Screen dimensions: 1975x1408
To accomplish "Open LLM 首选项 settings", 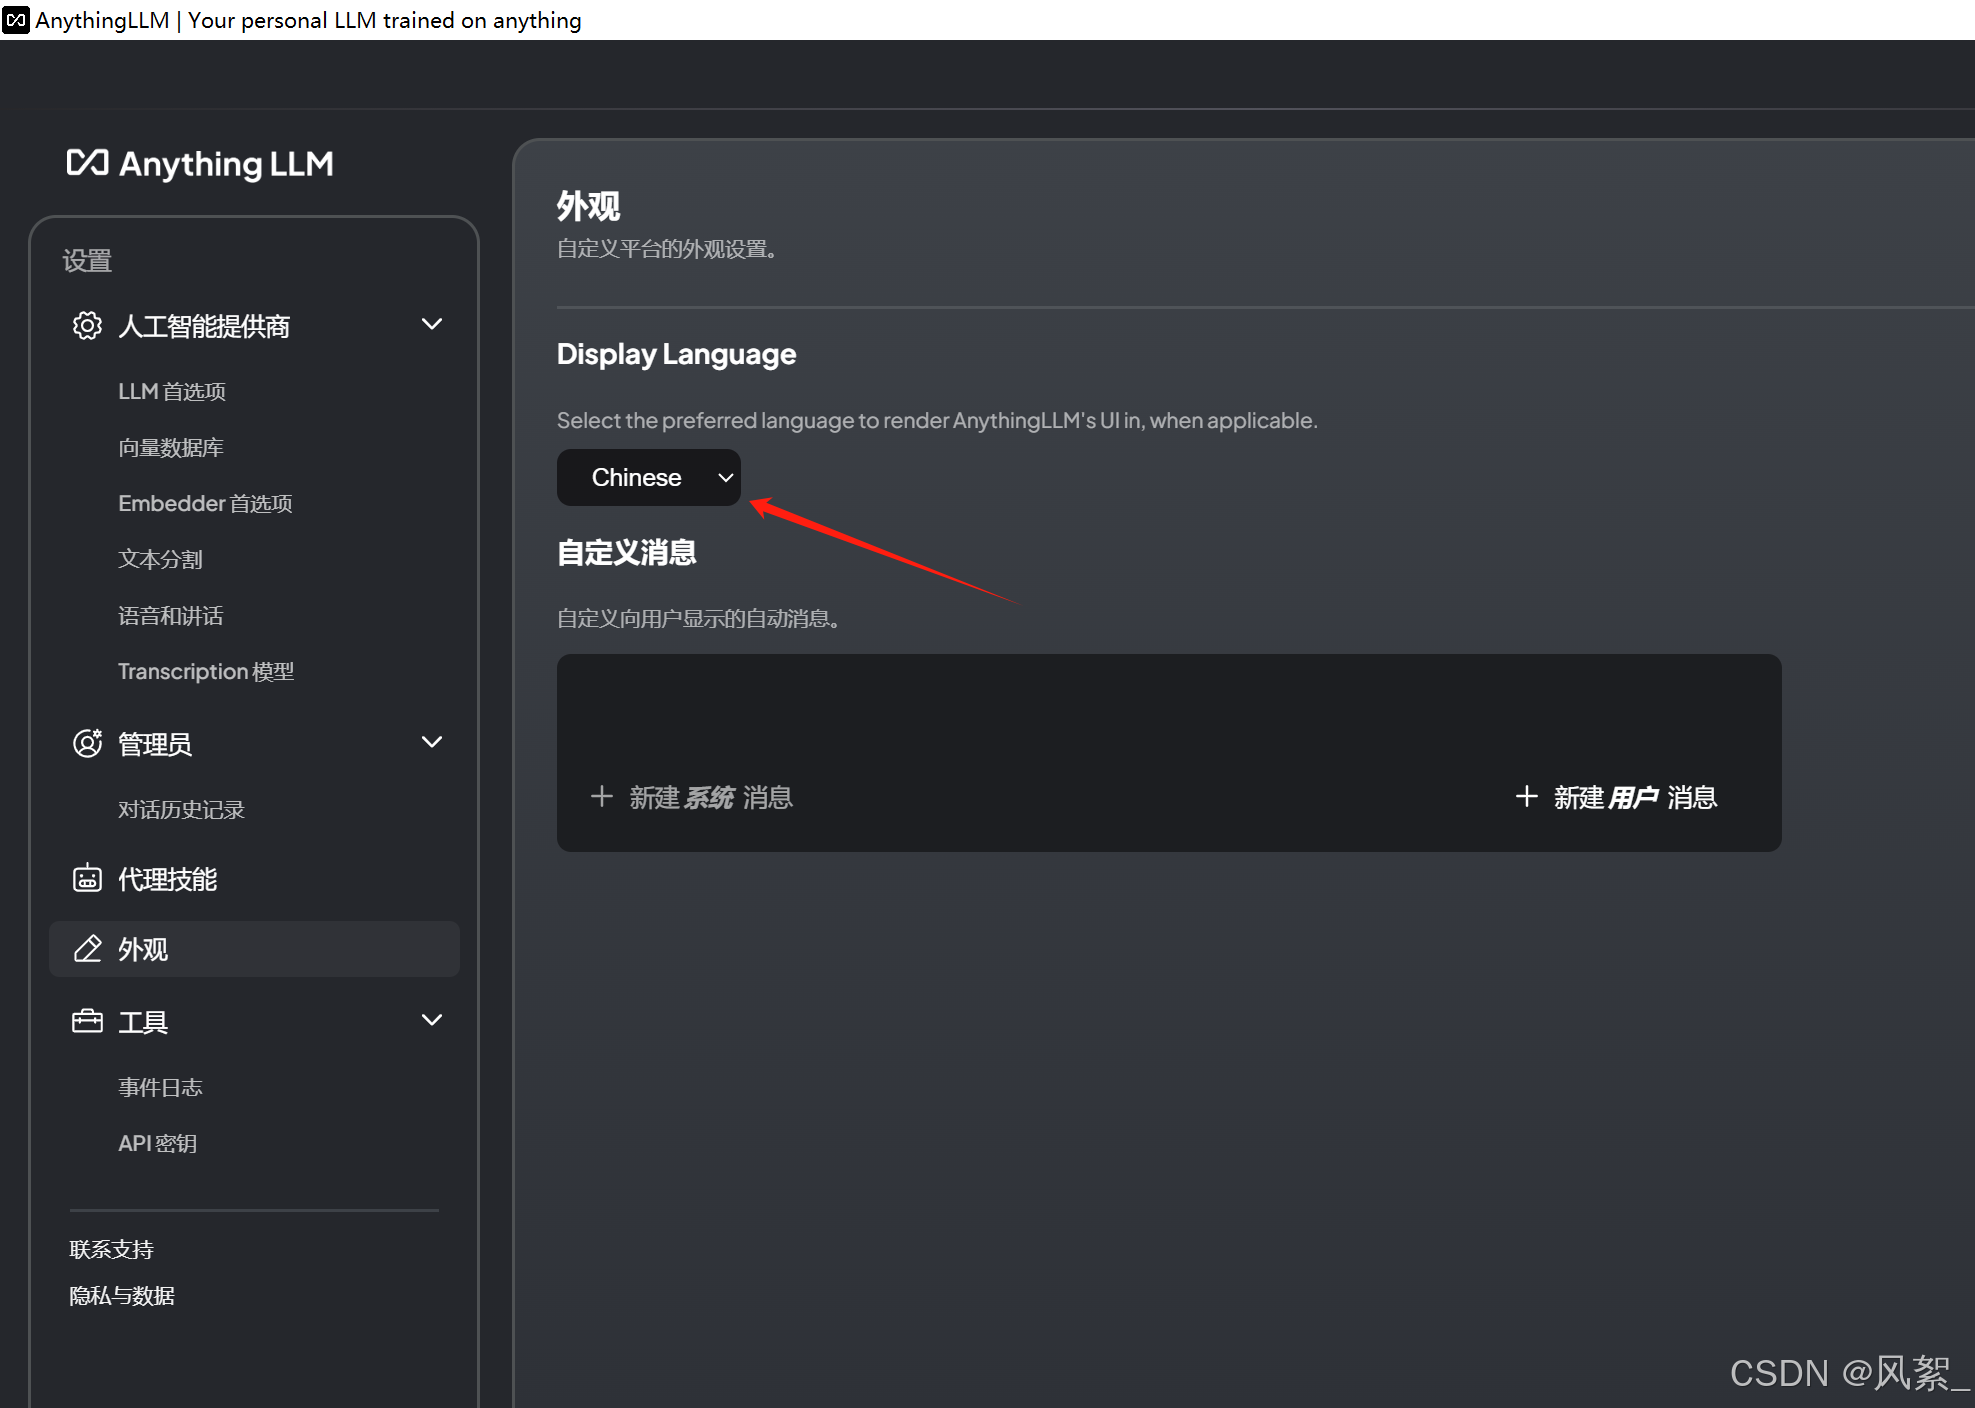I will [172, 392].
